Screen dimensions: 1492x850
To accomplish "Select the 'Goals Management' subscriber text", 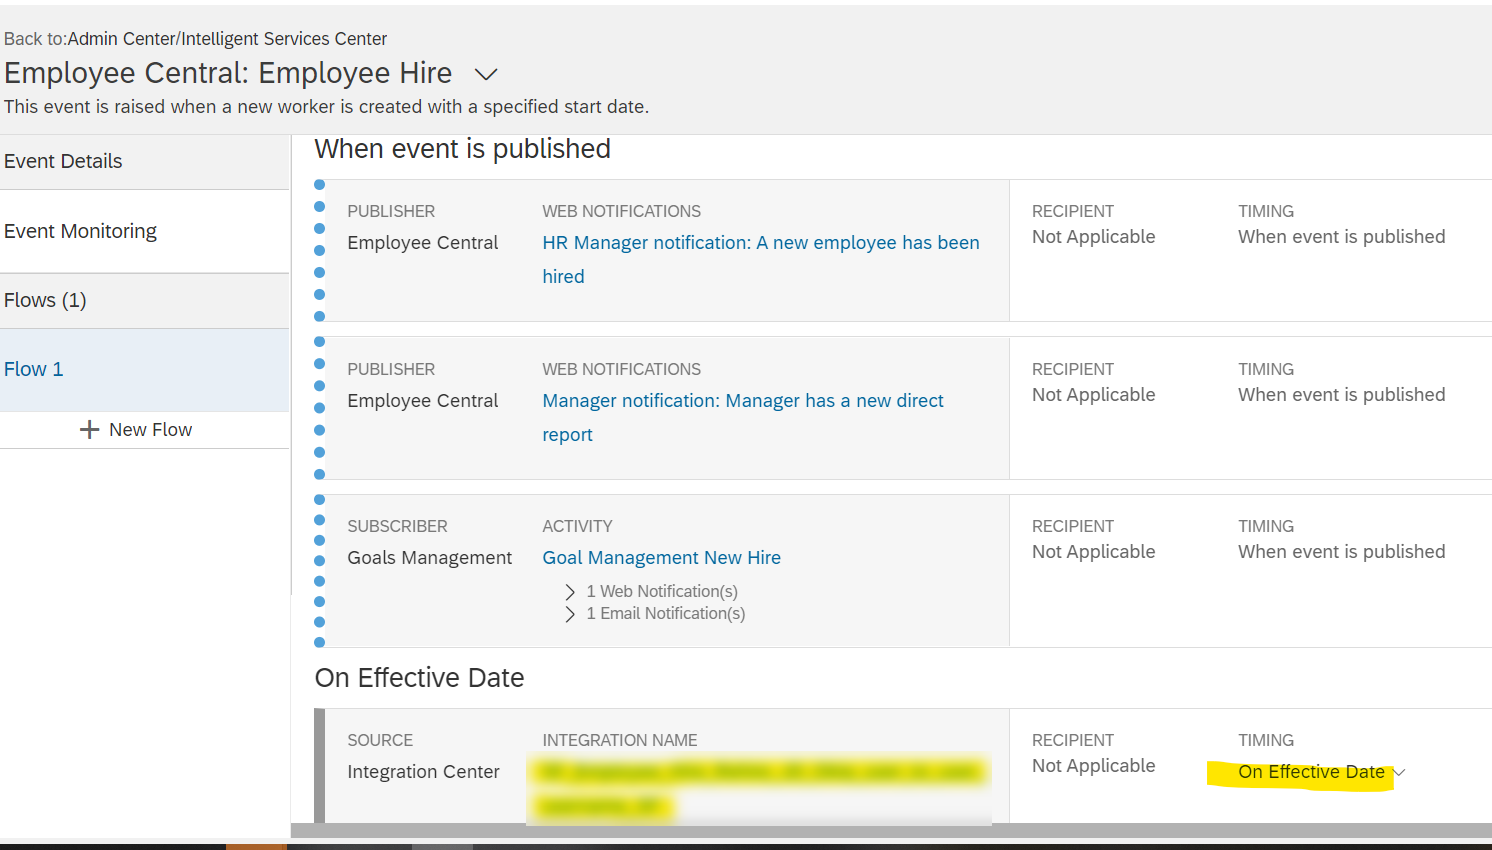I will click(x=429, y=558).
